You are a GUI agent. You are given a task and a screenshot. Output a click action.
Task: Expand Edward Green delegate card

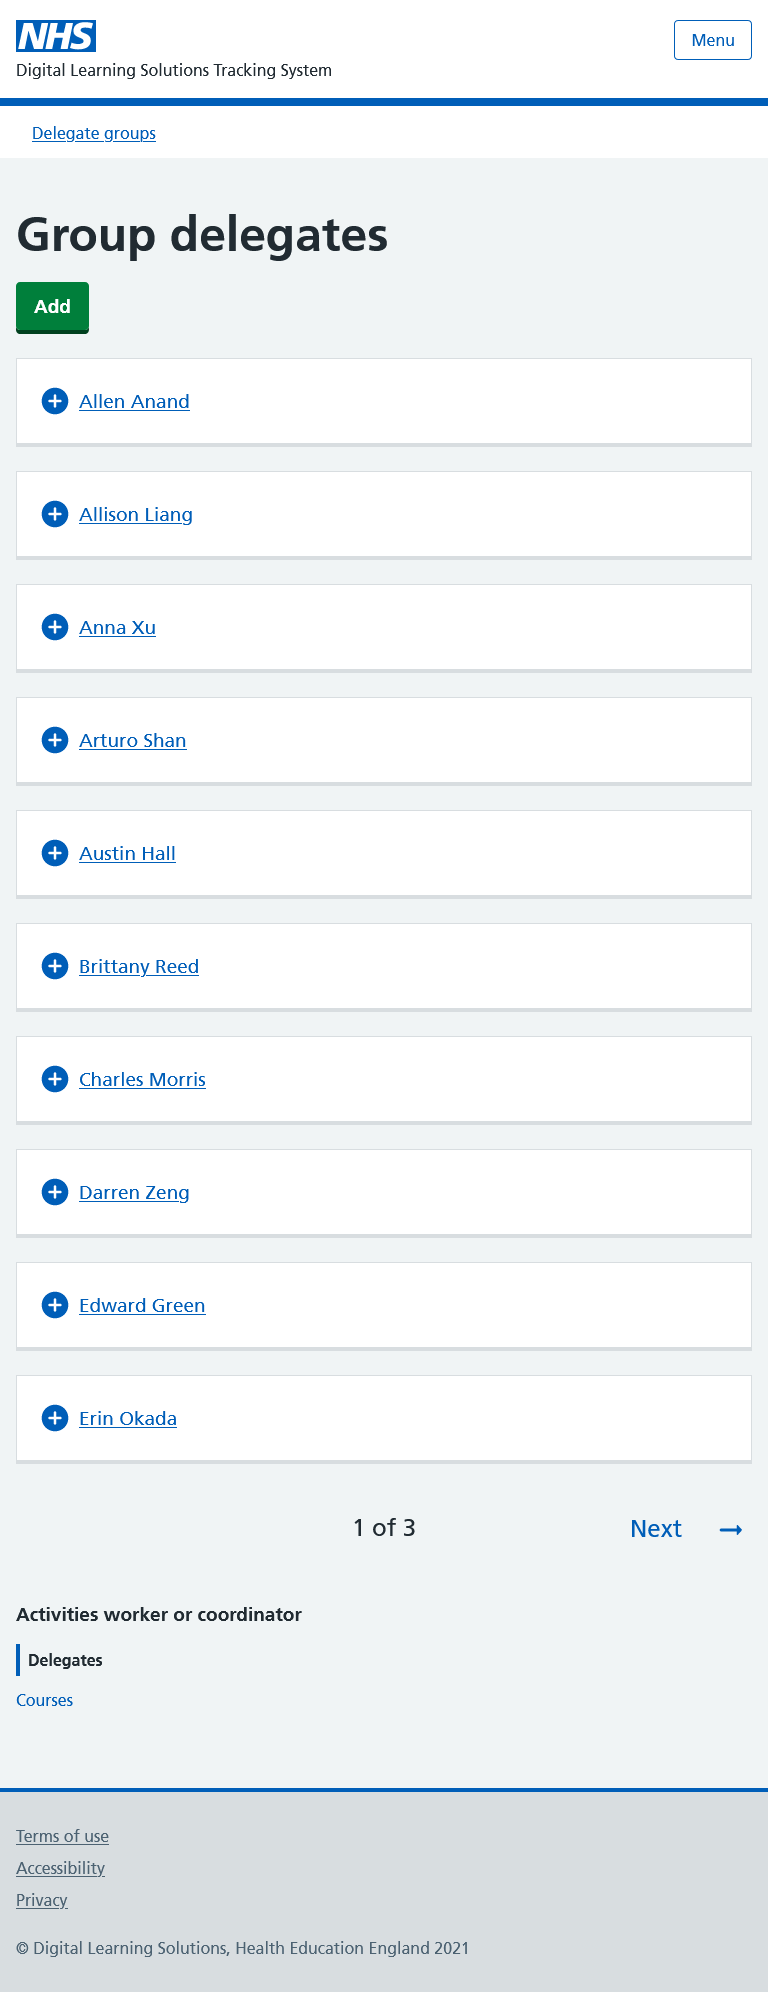(142, 1305)
